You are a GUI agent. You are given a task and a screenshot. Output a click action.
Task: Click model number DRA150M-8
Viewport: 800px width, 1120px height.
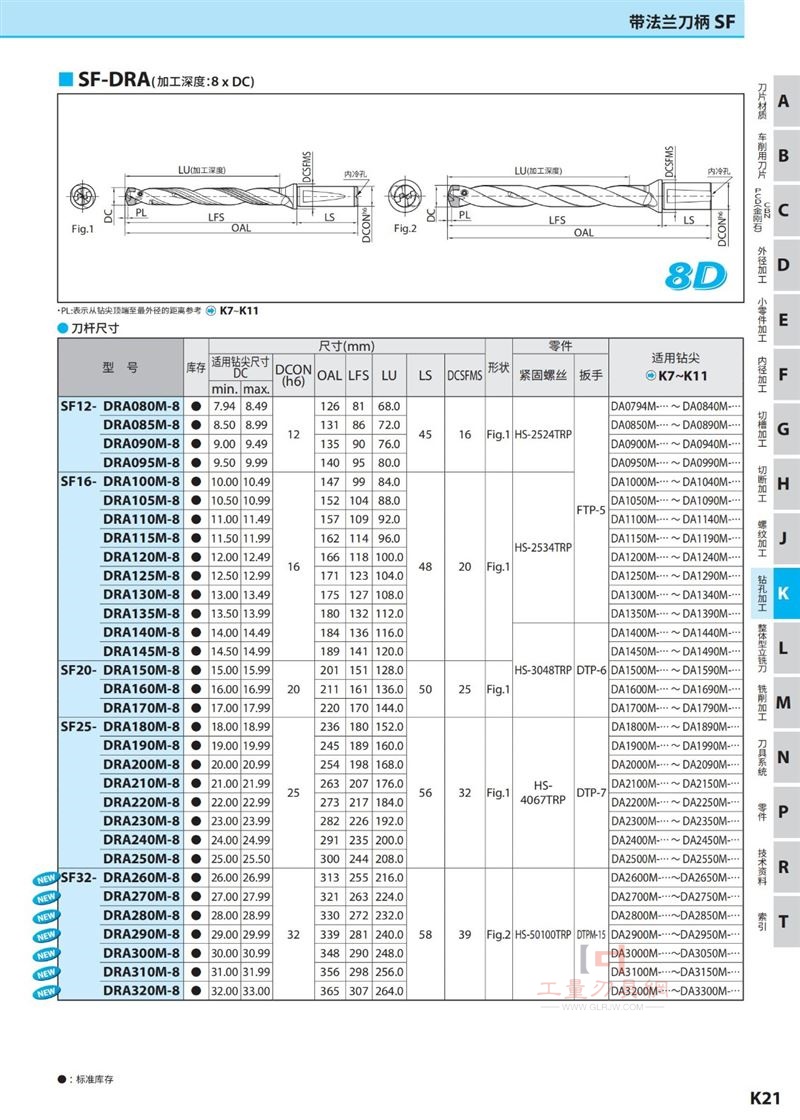coord(141,670)
